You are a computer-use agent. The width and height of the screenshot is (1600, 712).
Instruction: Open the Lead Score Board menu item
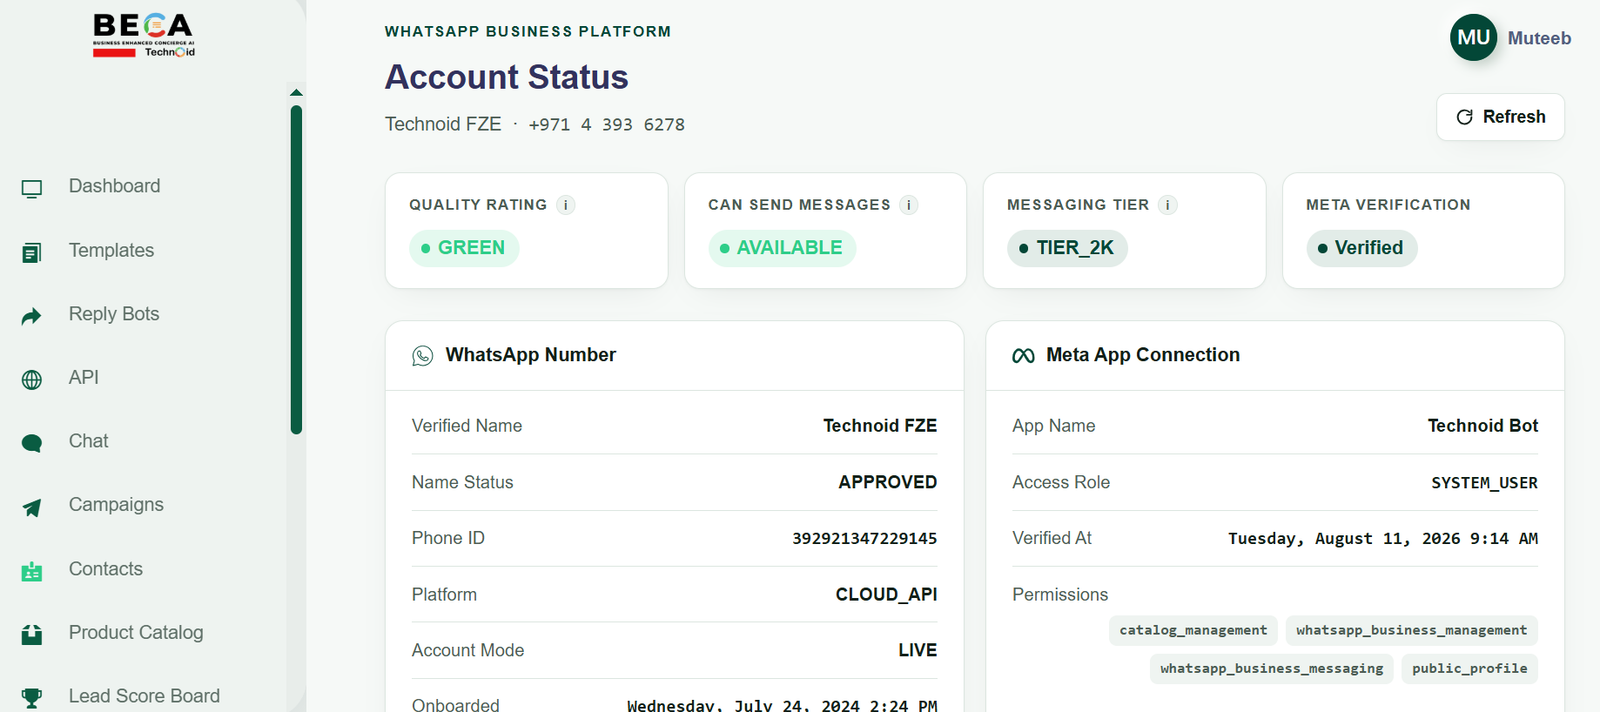coord(144,696)
